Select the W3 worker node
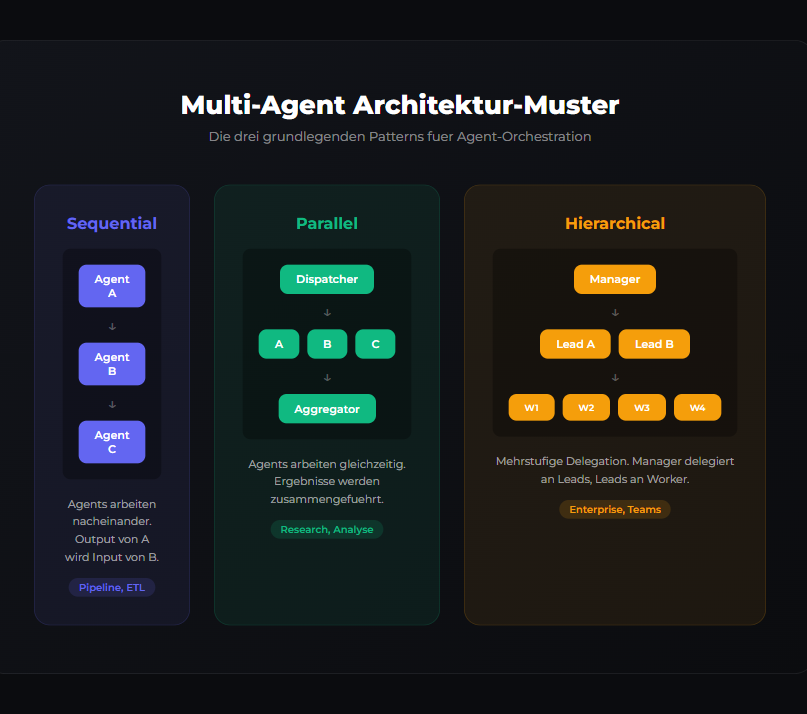 642,408
